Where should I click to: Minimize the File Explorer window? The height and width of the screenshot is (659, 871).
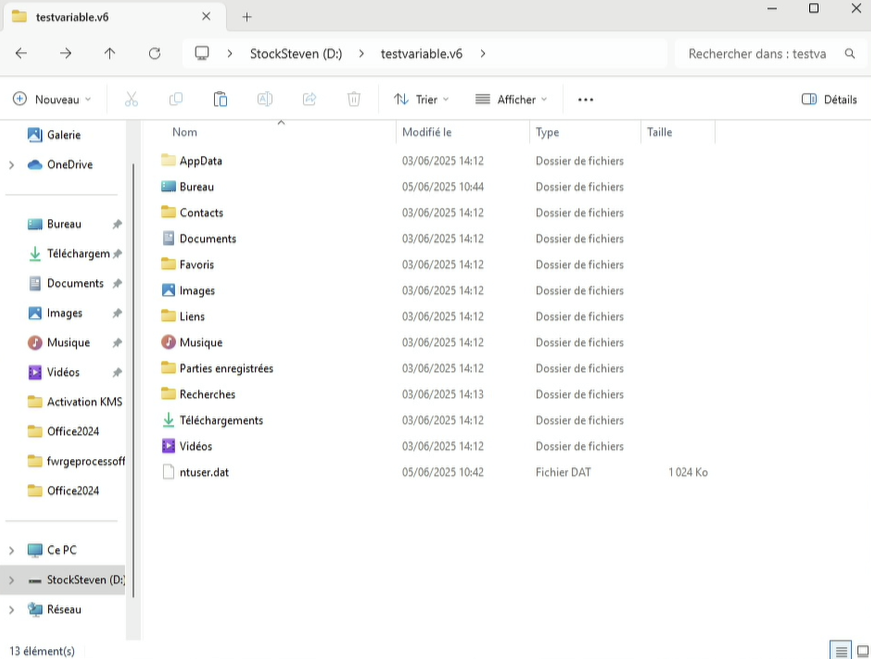pyautogui.click(x=772, y=8)
